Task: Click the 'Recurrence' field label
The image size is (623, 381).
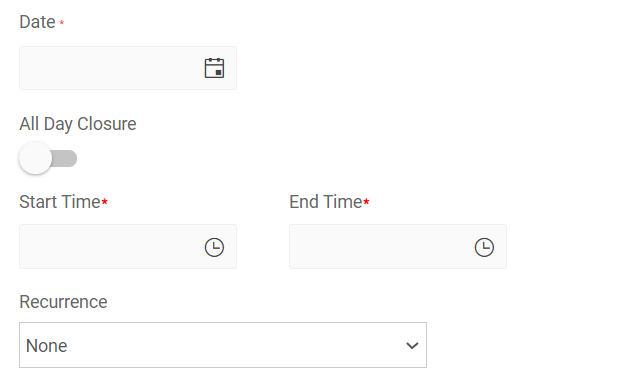Action: click(63, 302)
